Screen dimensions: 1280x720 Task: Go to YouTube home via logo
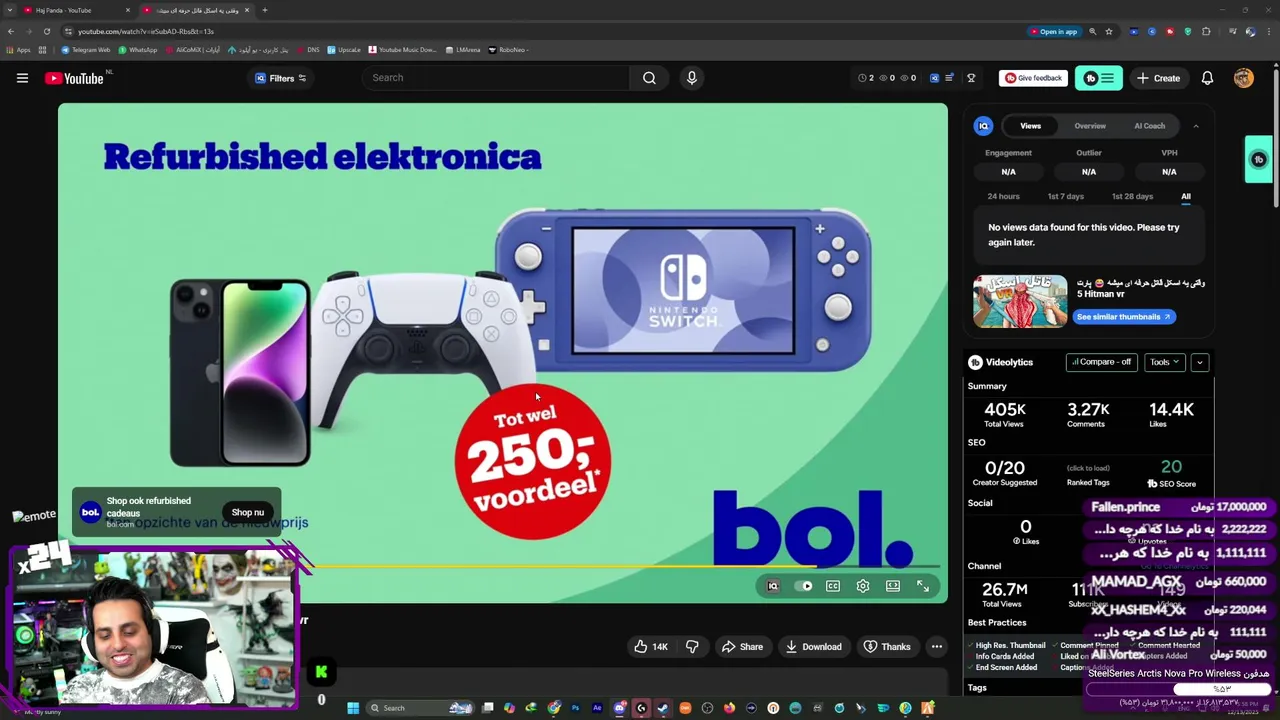tap(75, 78)
